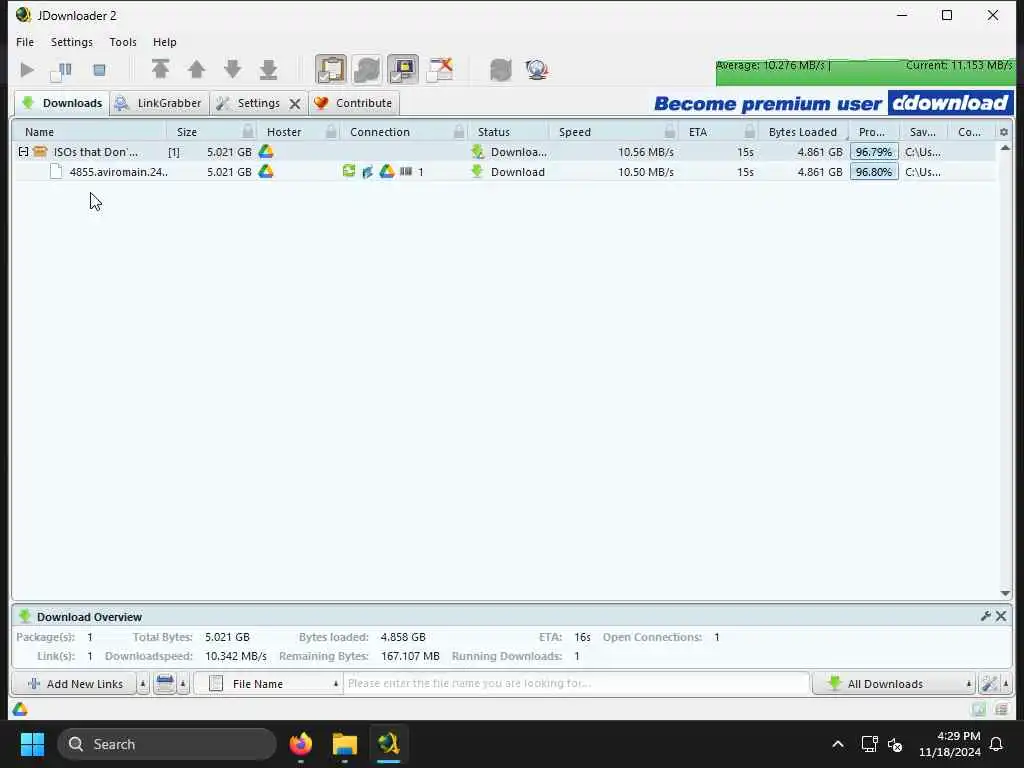Click file progress bar showing 96.80%
The width and height of the screenshot is (1024, 768).
(874, 172)
